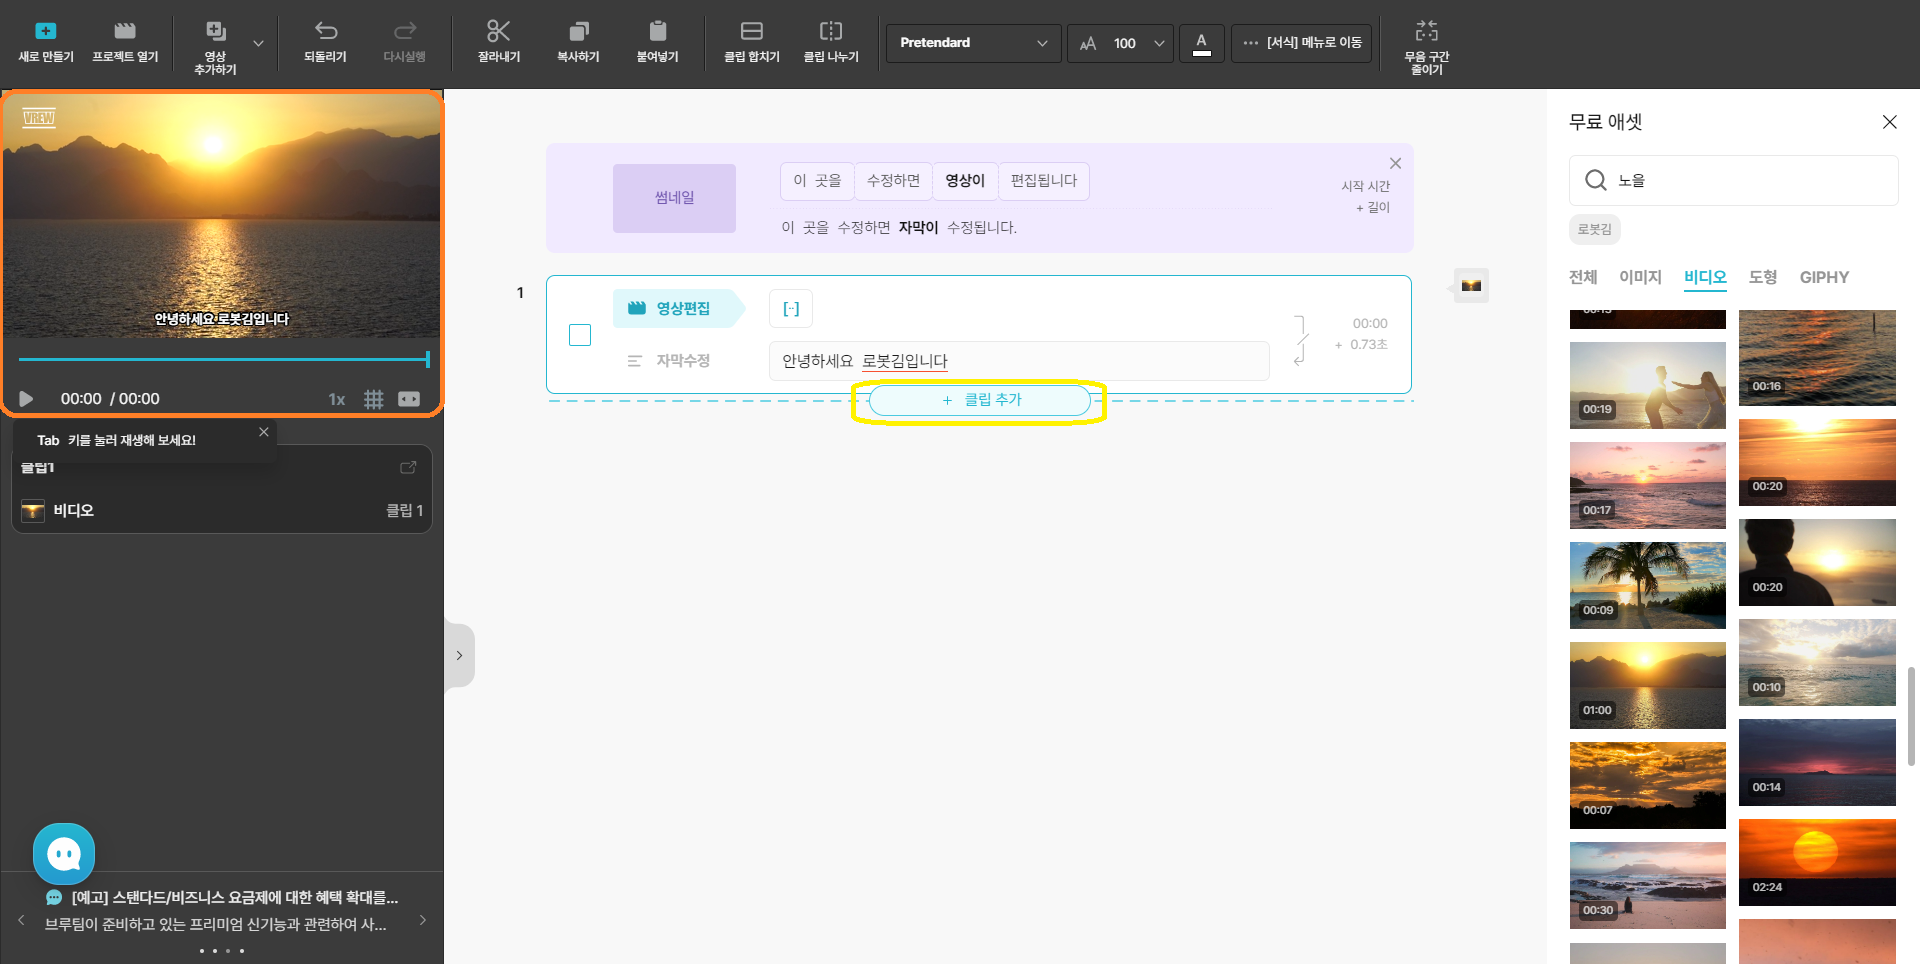Click the New project (새로 만들기) icon

tap(46, 31)
